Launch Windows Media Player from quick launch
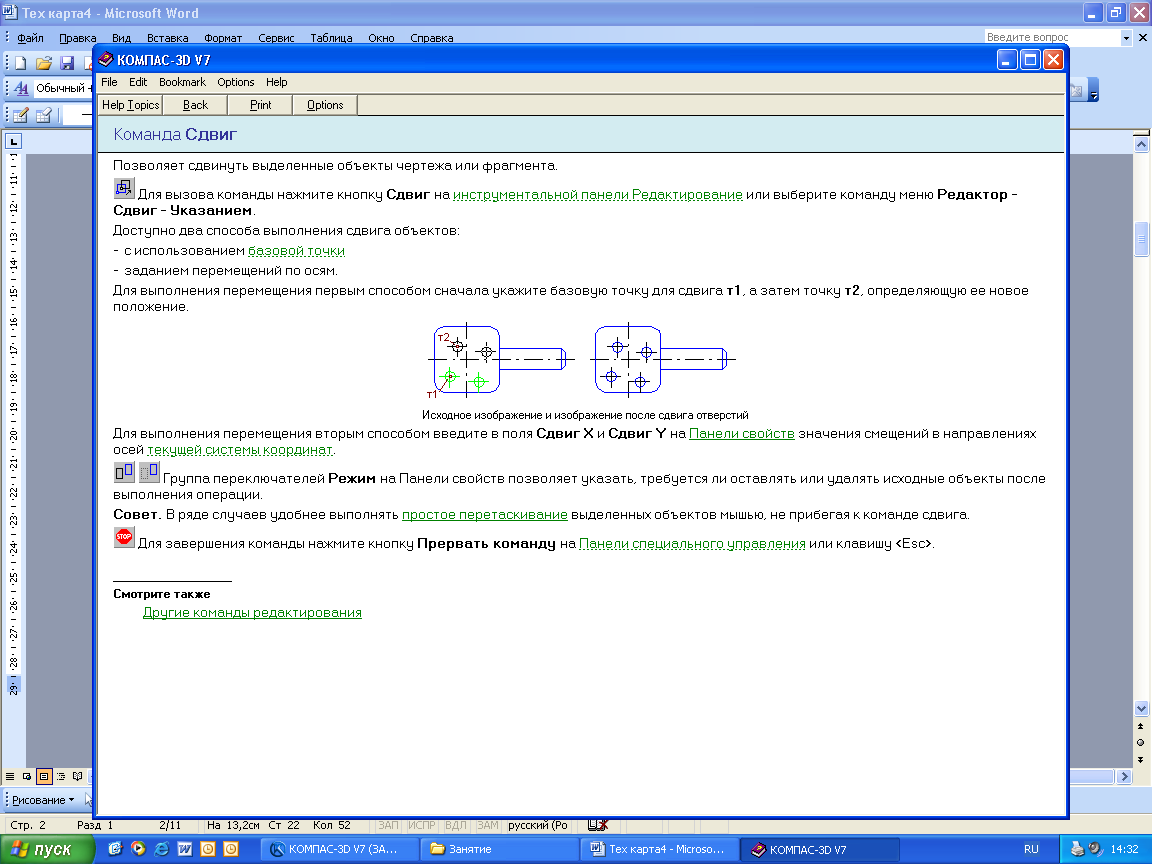 [138, 849]
